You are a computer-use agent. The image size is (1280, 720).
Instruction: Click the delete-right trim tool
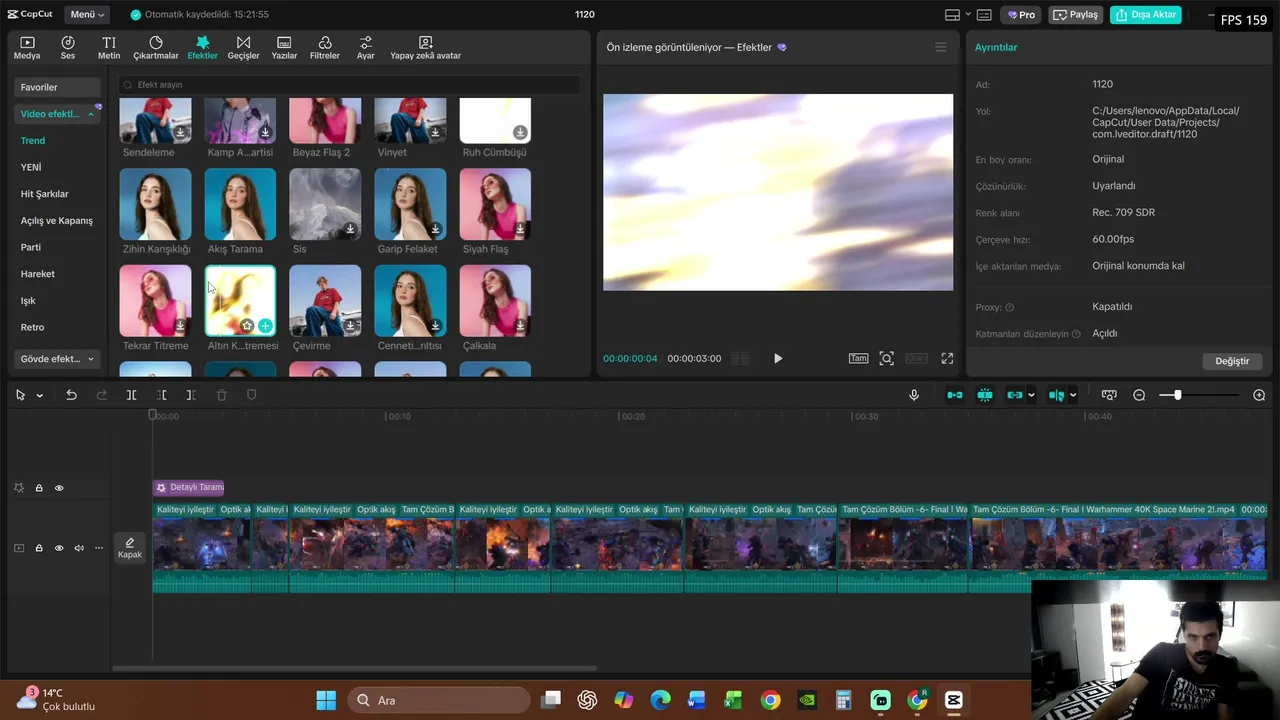coord(191,395)
